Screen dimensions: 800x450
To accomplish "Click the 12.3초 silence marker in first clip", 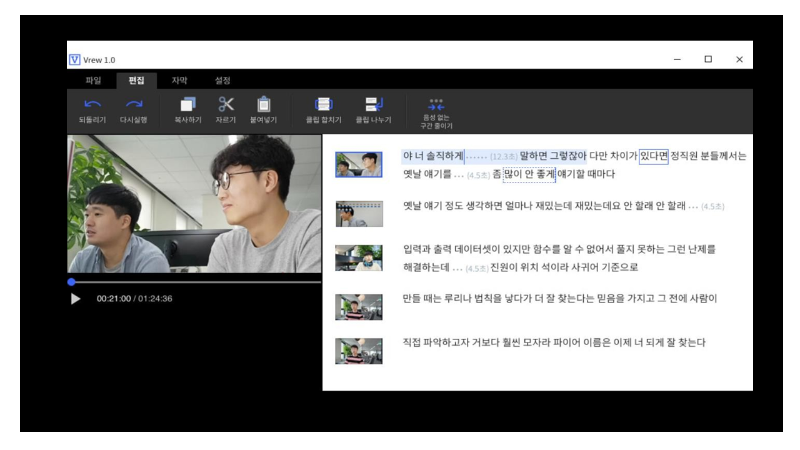I will click(503, 157).
